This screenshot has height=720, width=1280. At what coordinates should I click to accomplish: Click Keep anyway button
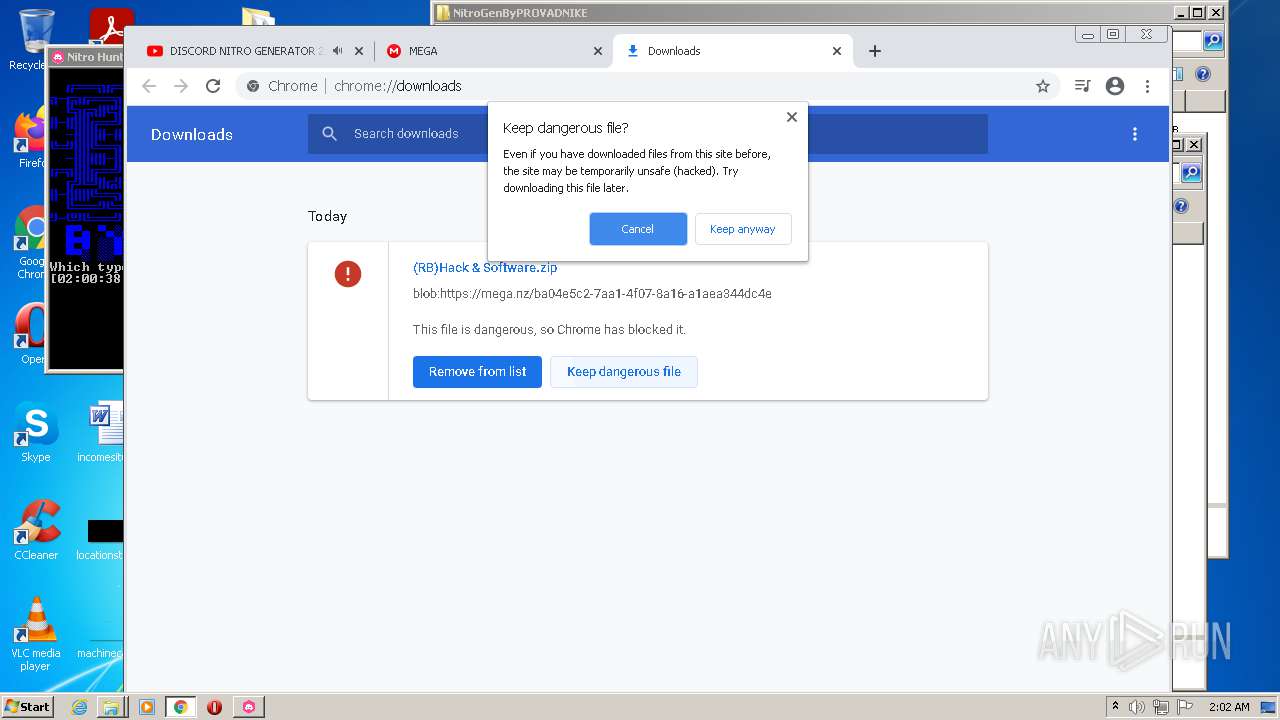tap(742, 229)
